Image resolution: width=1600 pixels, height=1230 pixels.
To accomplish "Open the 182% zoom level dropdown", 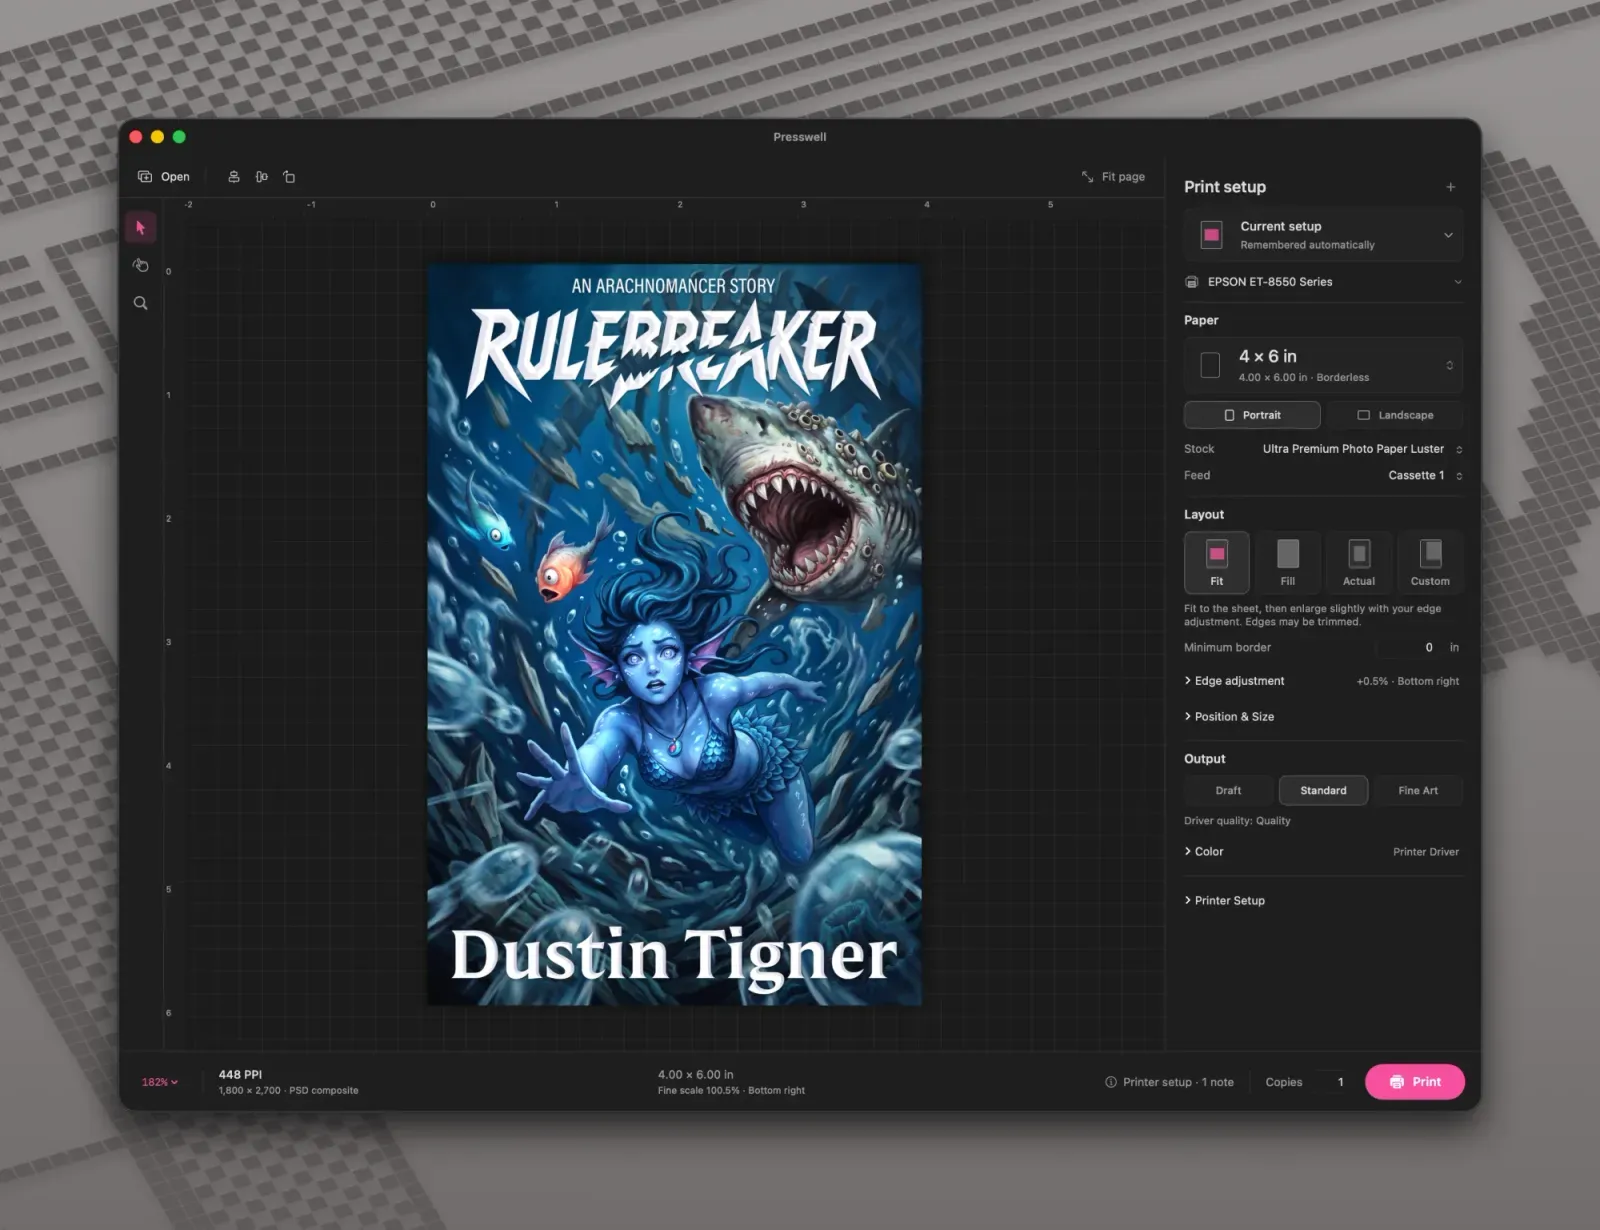I will click(x=160, y=1082).
